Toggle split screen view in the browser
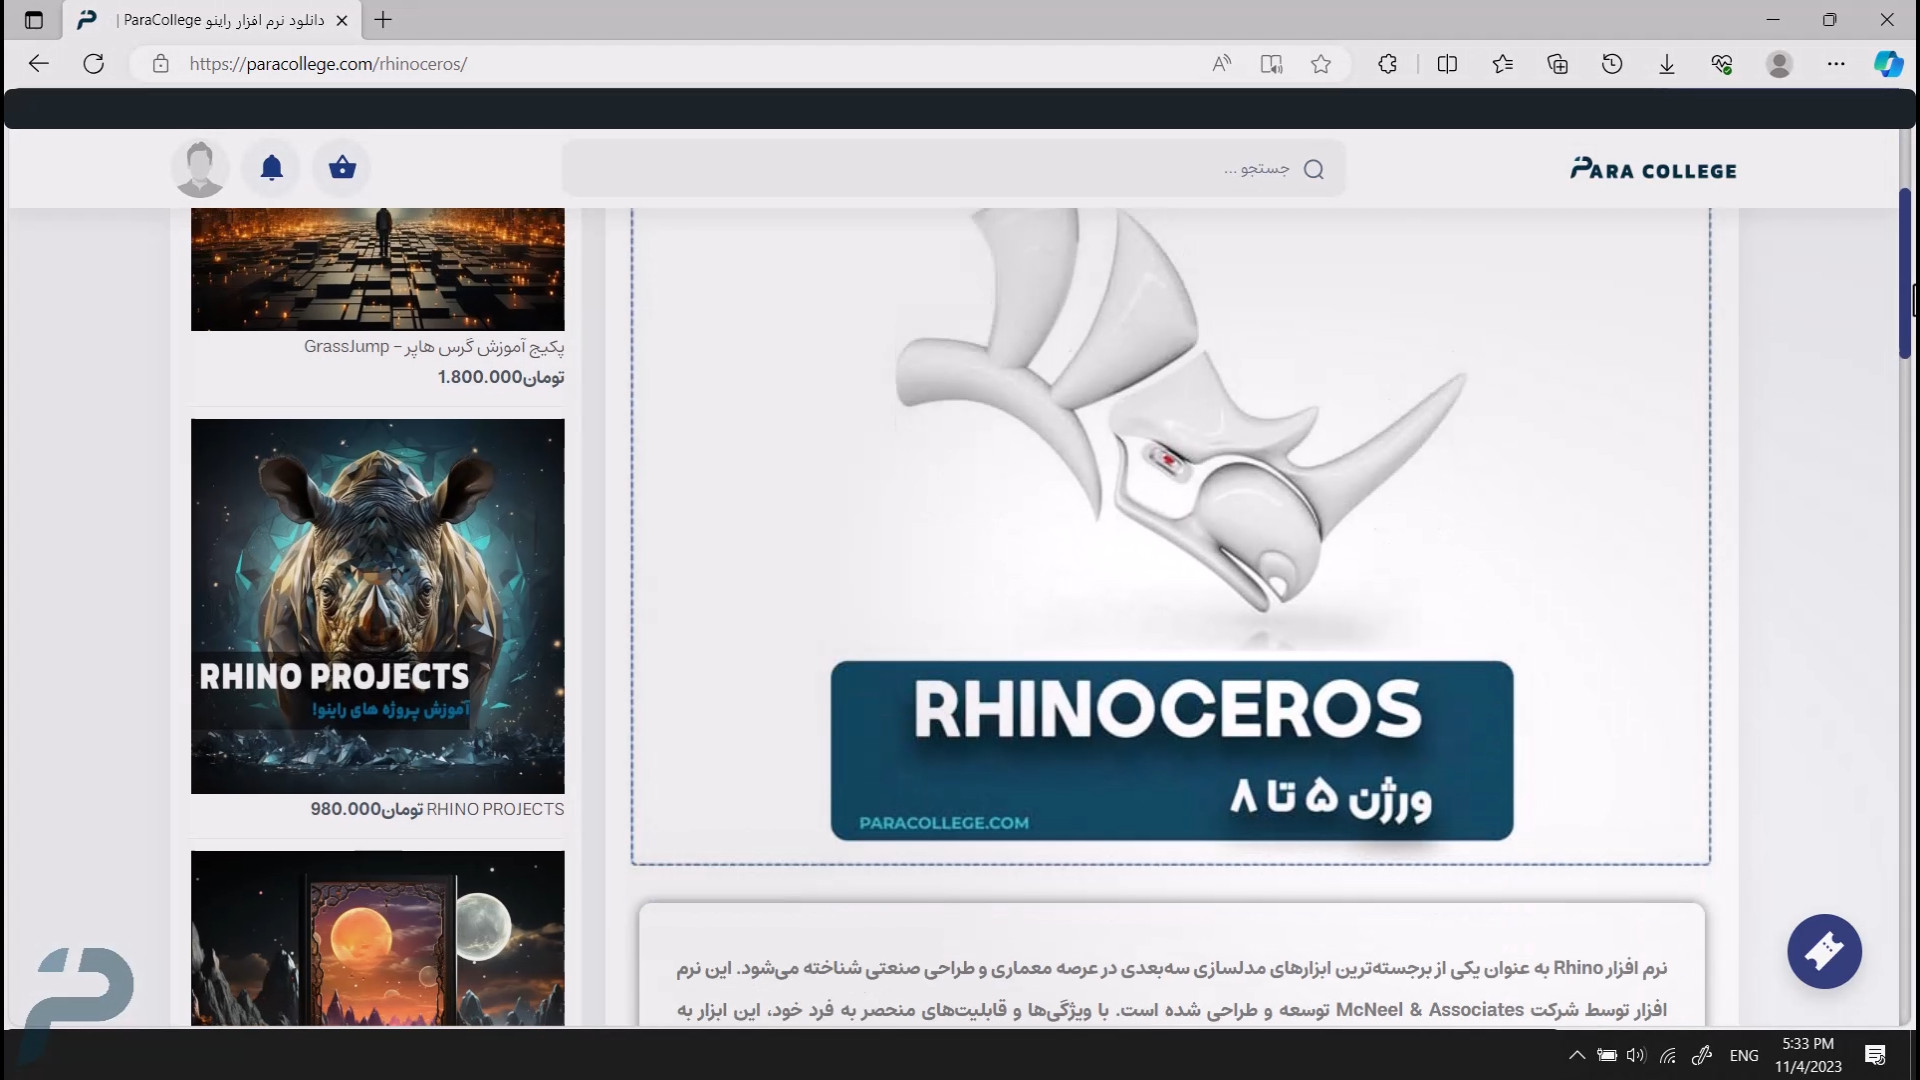This screenshot has width=1920, height=1080. (x=1448, y=63)
